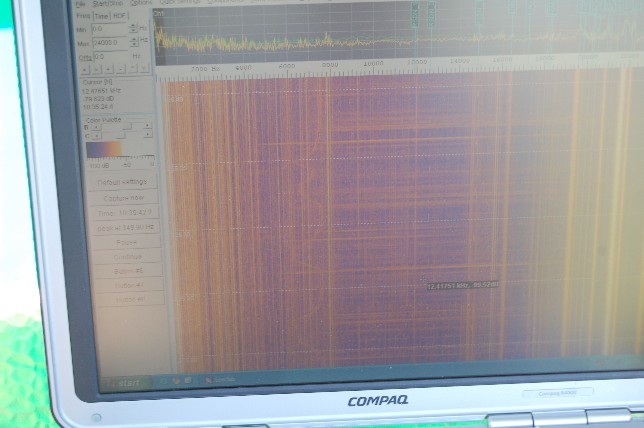Click the Offs frequency offset field
Viewport: 644px width, 428px height.
tap(113, 56)
